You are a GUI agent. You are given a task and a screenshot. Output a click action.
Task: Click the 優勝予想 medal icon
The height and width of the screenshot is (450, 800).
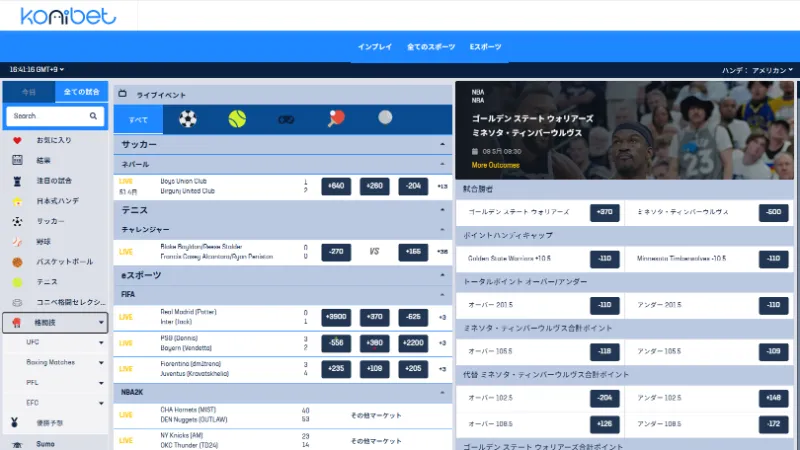[14, 422]
